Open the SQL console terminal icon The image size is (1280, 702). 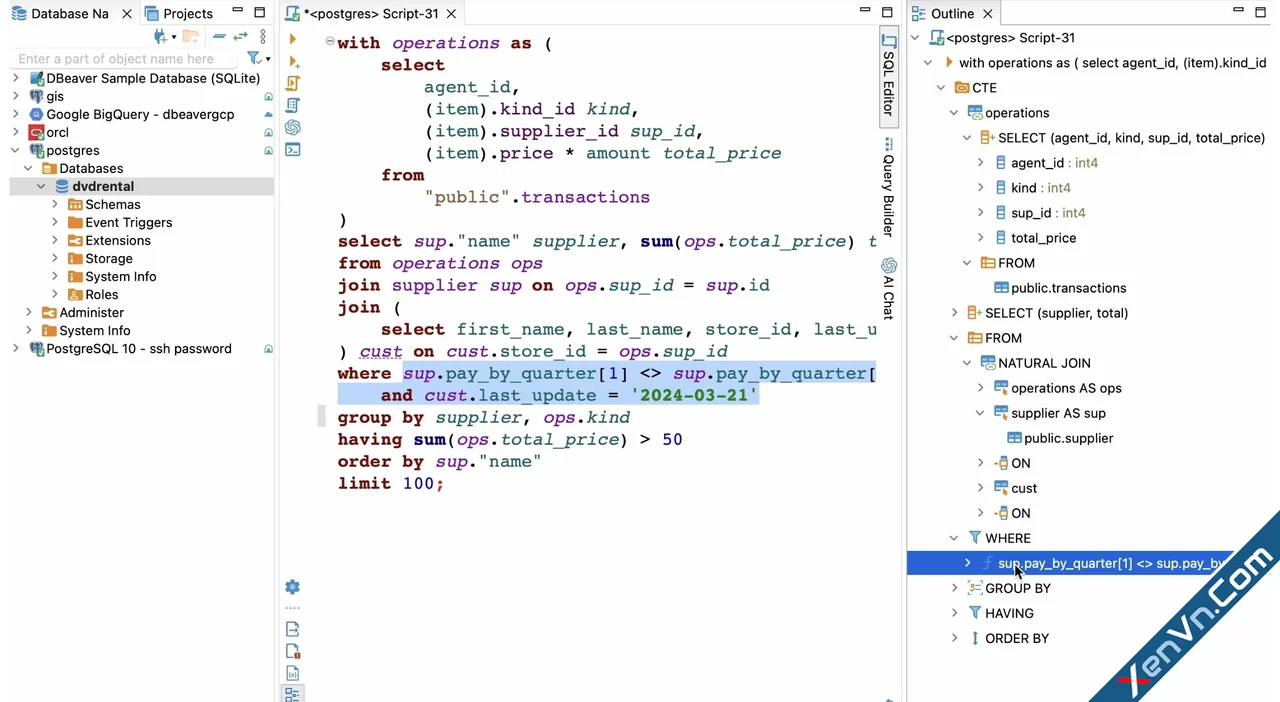tap(292, 149)
